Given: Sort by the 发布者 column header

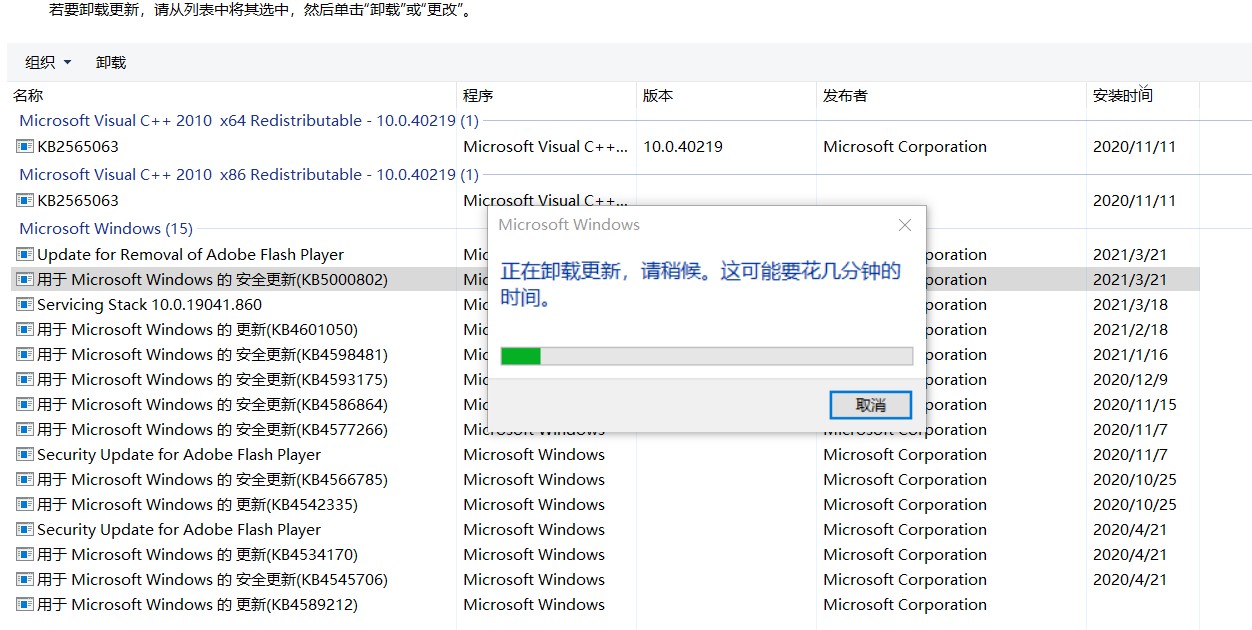Looking at the screenshot, I should coord(845,96).
